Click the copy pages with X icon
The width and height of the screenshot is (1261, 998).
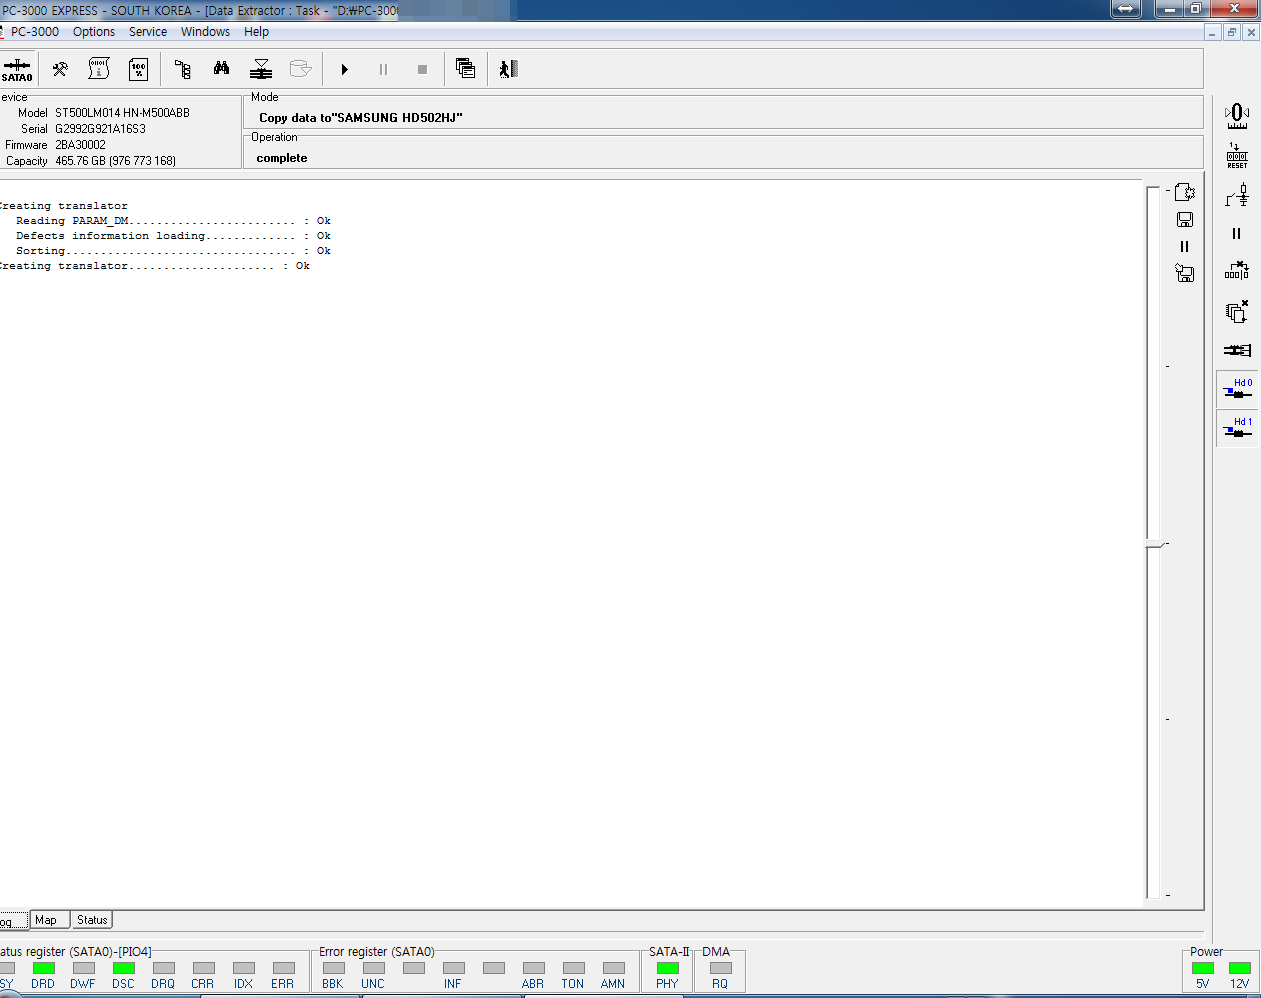(1237, 311)
